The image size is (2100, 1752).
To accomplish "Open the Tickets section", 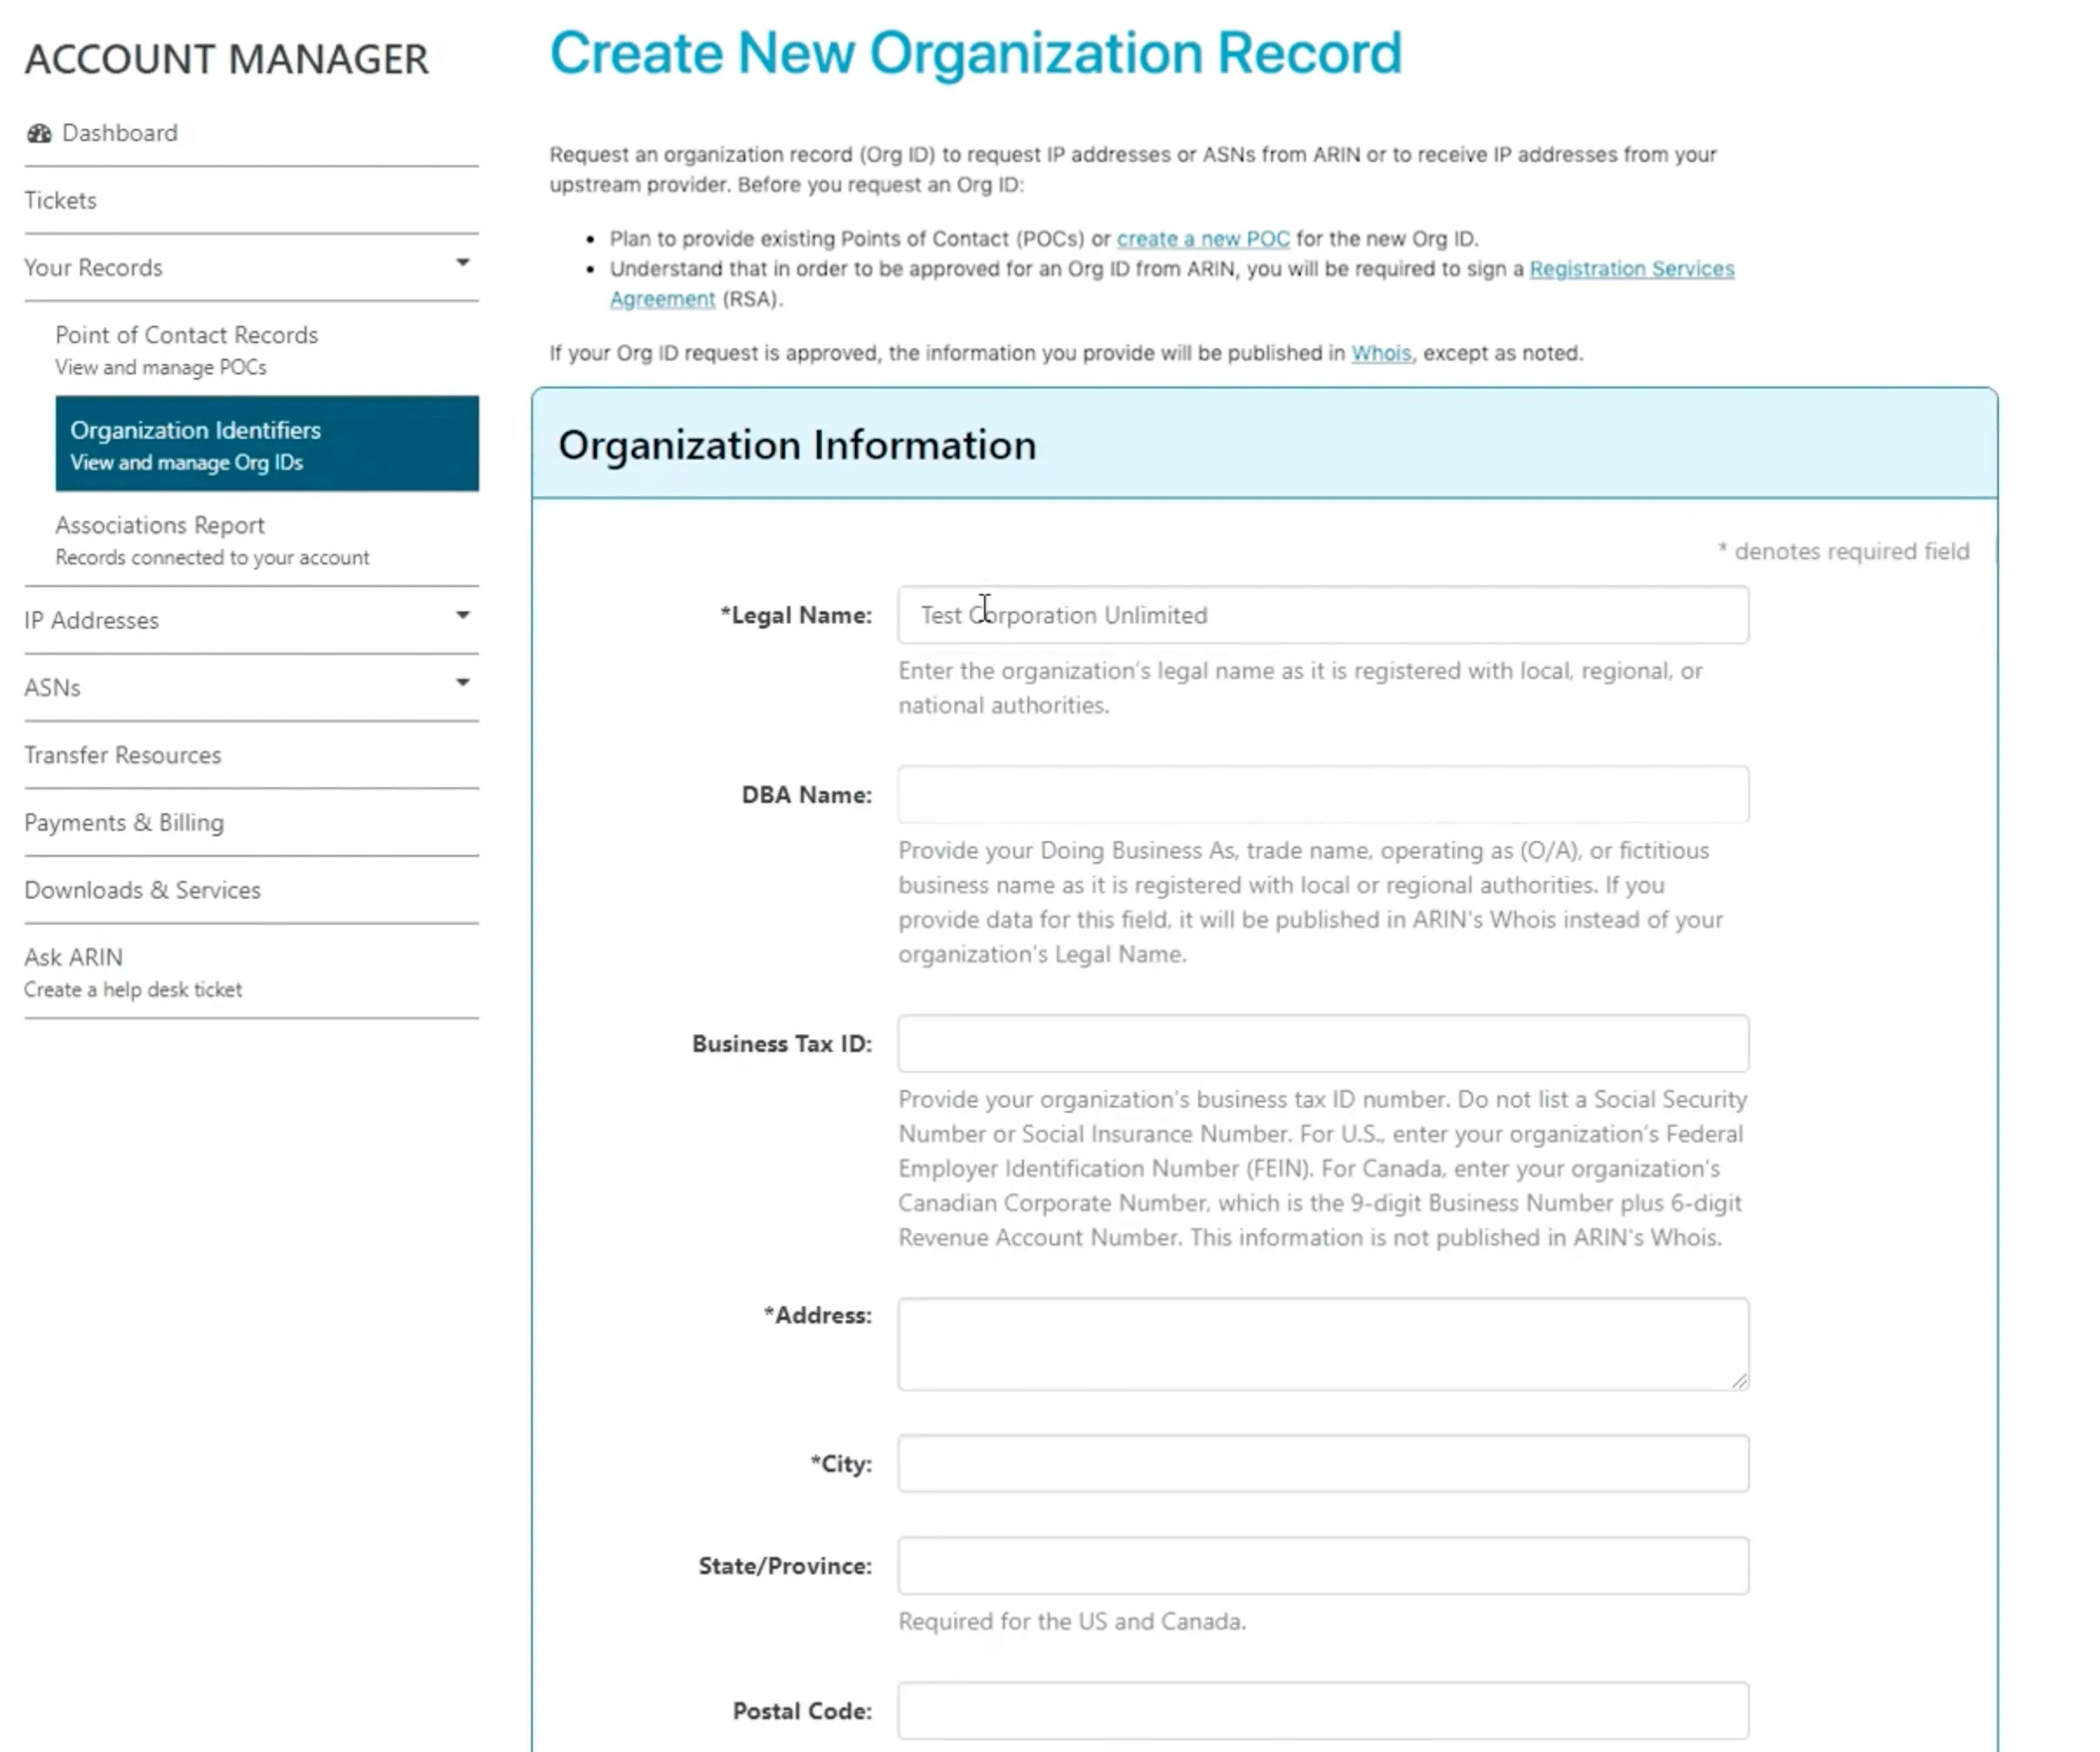I will coord(60,200).
